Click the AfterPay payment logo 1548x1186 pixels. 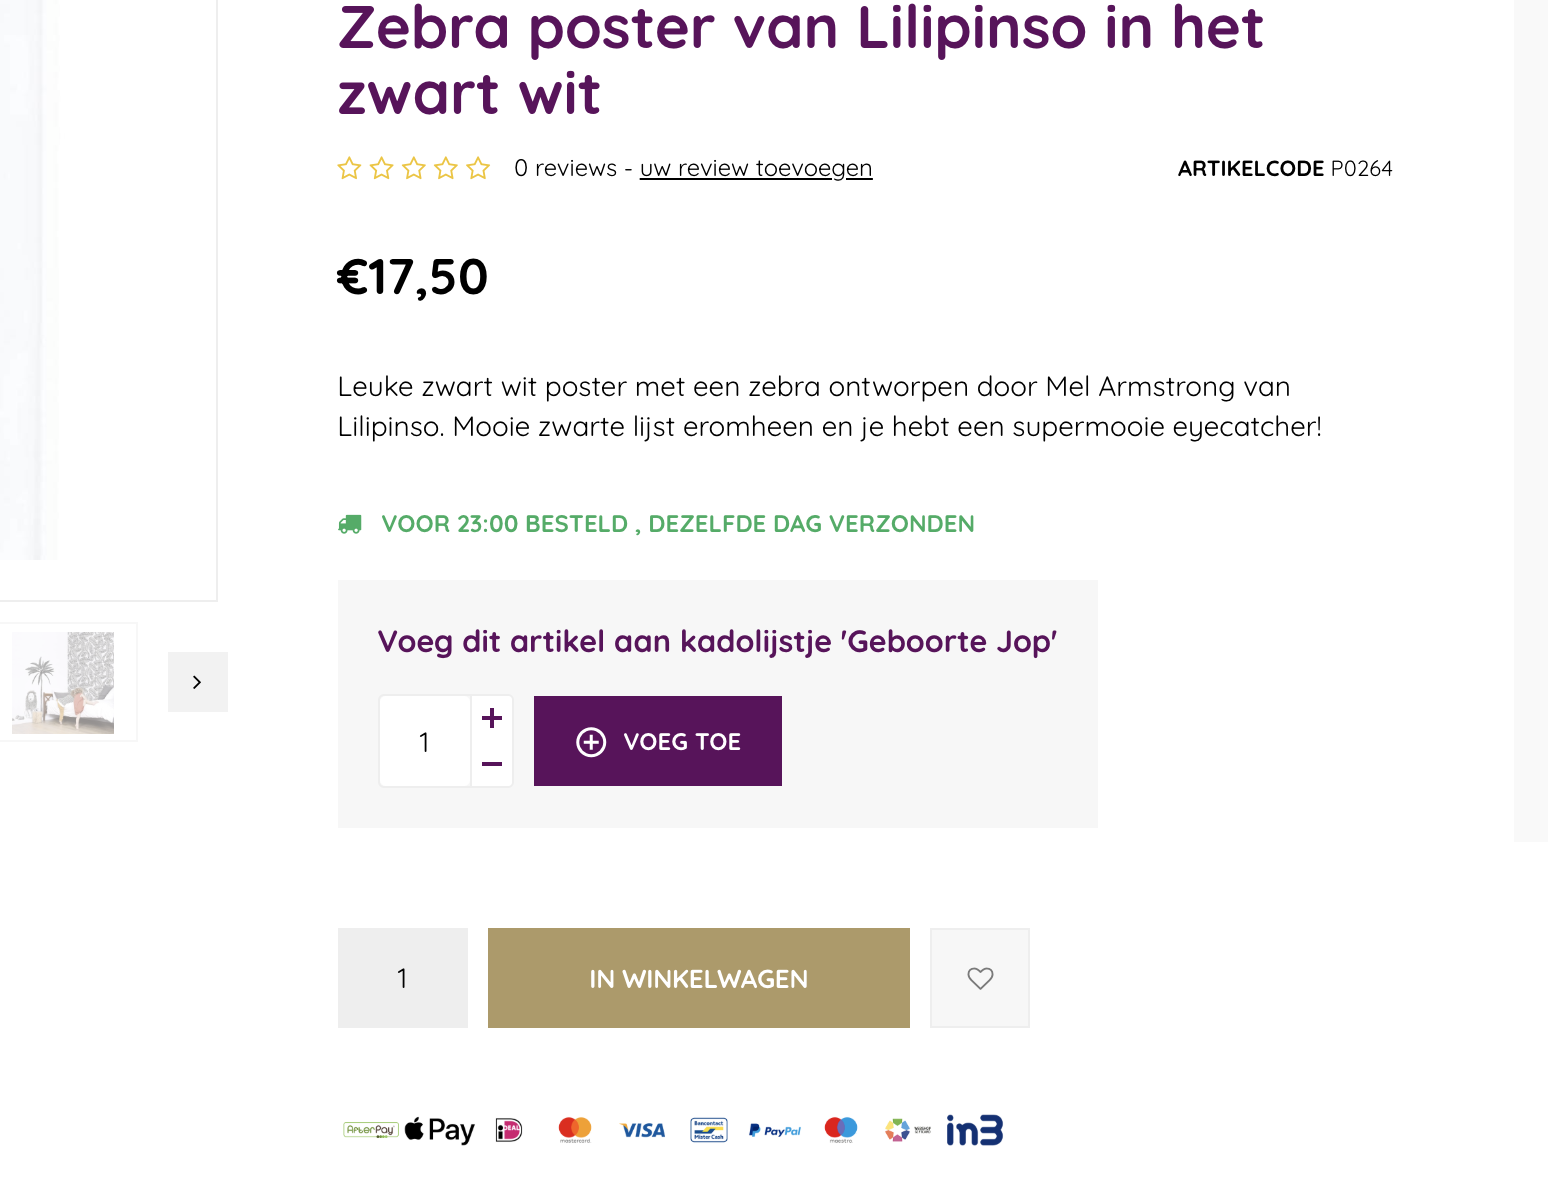pyautogui.click(x=371, y=1130)
